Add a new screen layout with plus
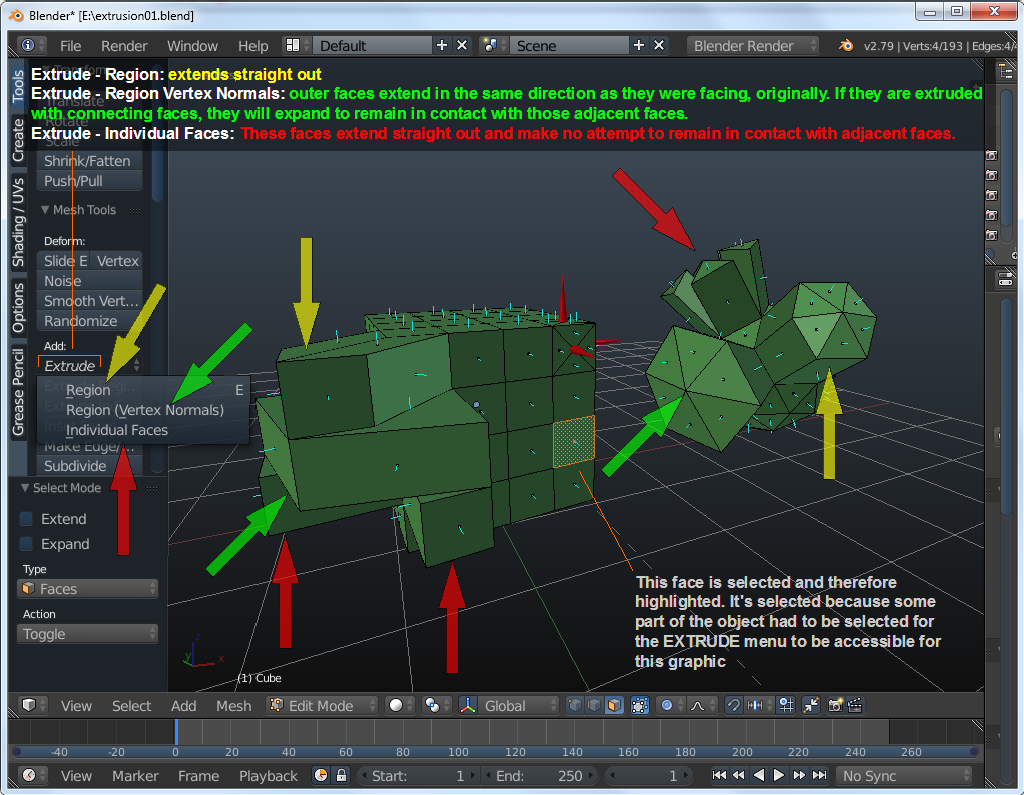The image size is (1024, 795). click(442, 45)
